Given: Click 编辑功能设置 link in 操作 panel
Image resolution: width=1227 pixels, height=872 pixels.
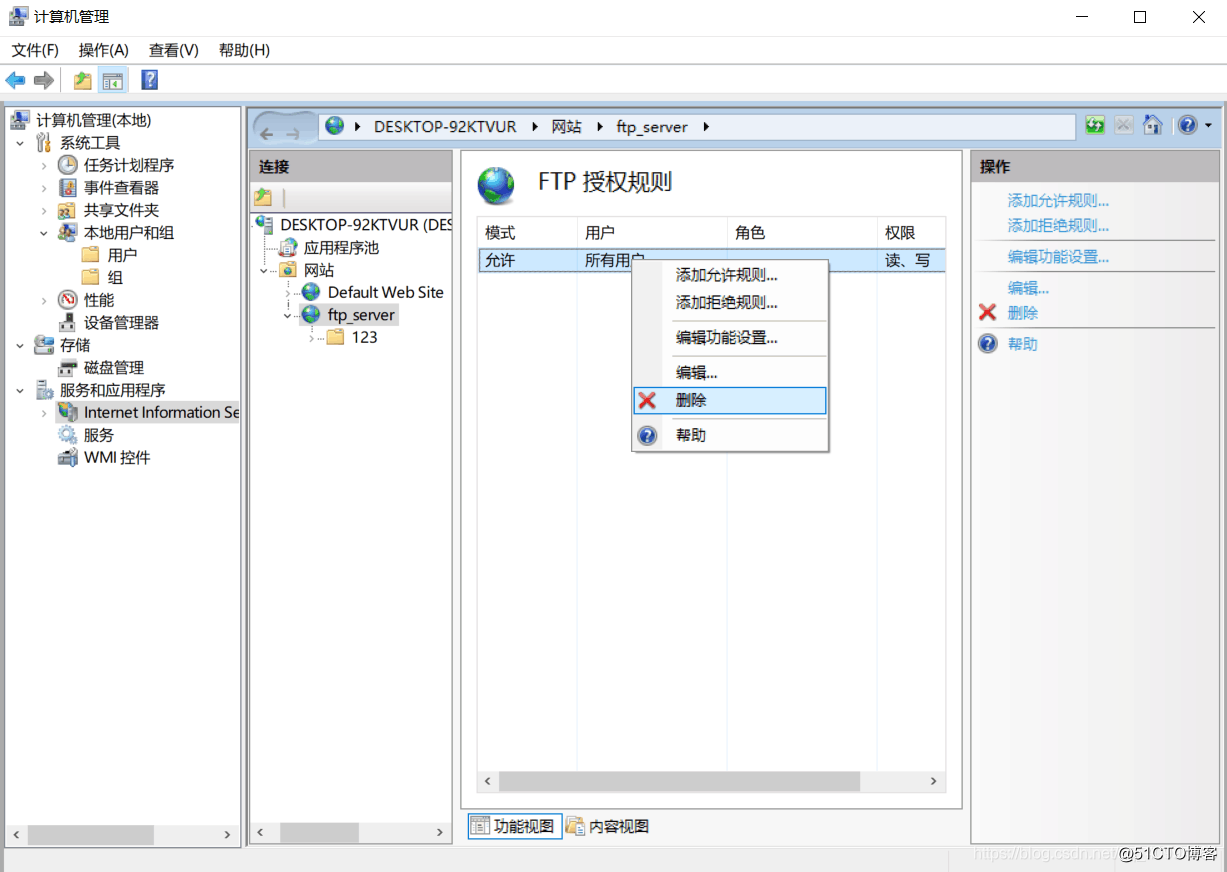Looking at the screenshot, I should (1058, 257).
